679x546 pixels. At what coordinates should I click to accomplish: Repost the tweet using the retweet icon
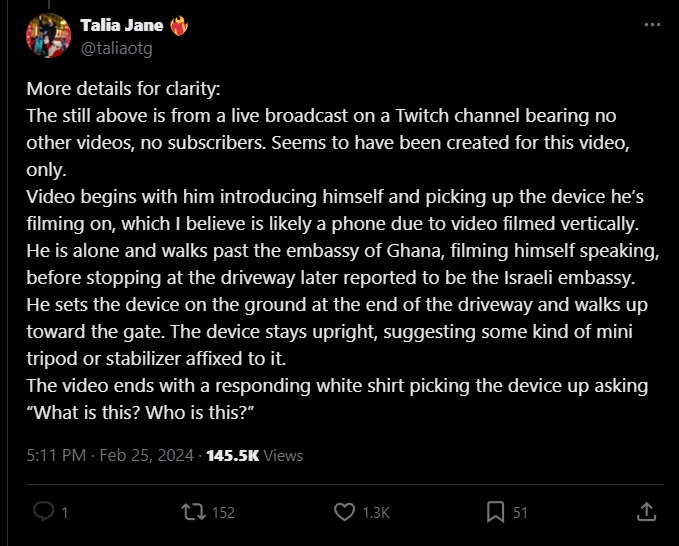click(x=194, y=512)
